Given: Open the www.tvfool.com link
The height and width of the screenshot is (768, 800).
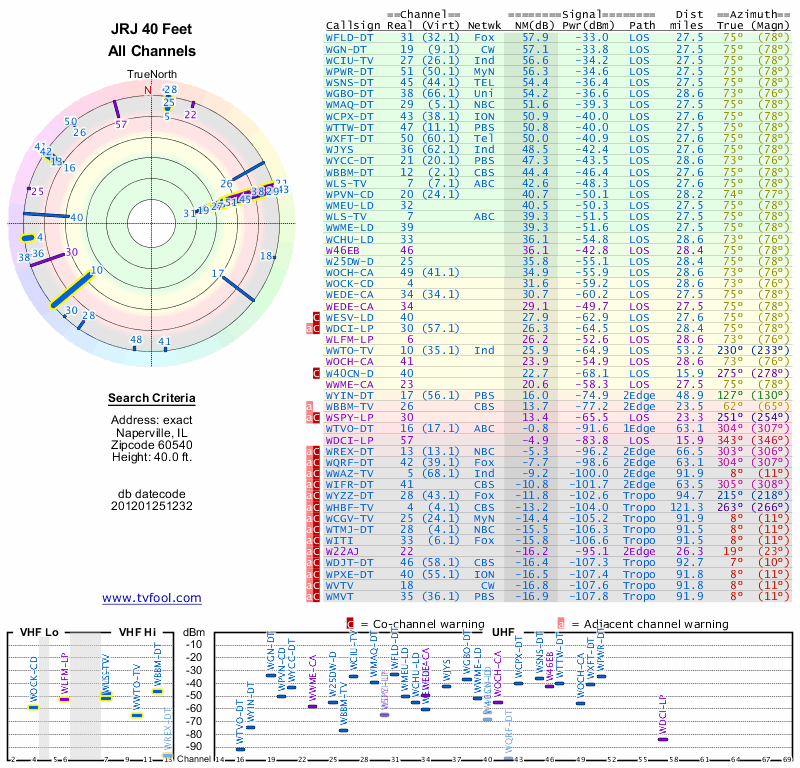Looking at the screenshot, I should coord(152,598).
